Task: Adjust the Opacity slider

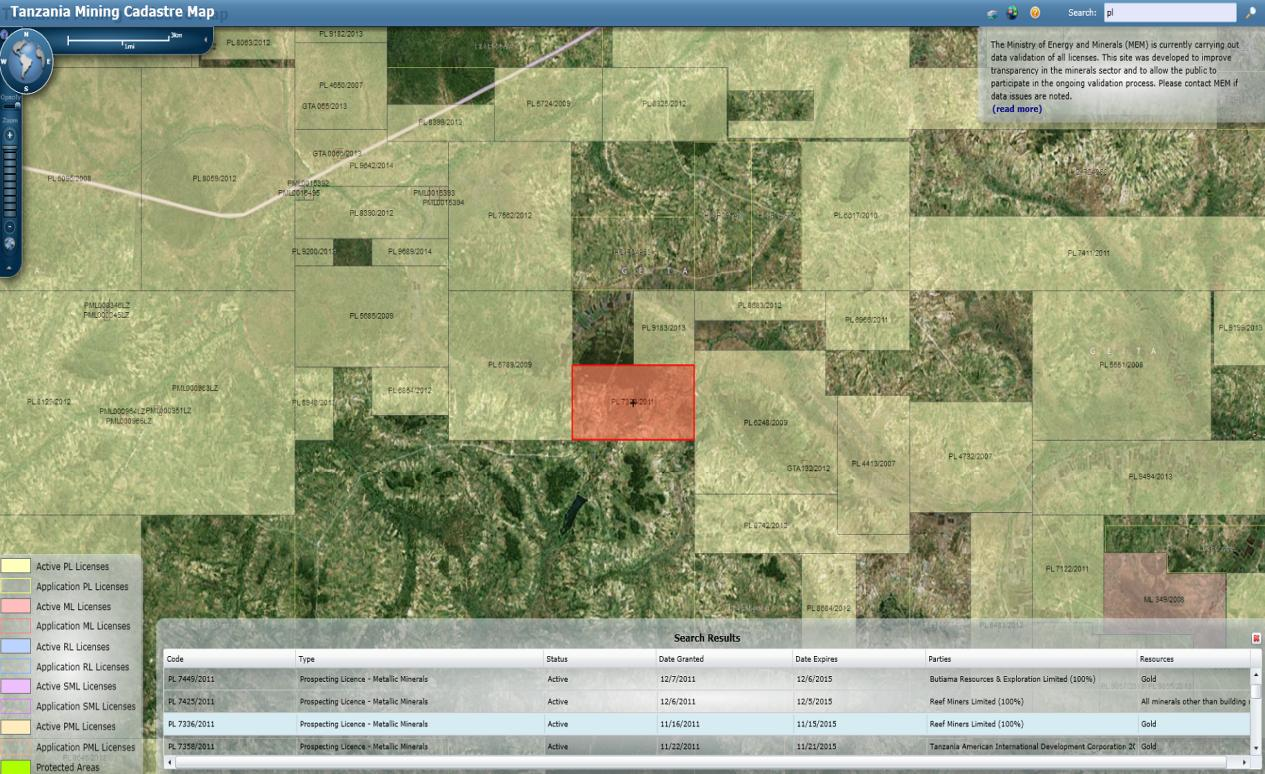Action: (x=11, y=105)
